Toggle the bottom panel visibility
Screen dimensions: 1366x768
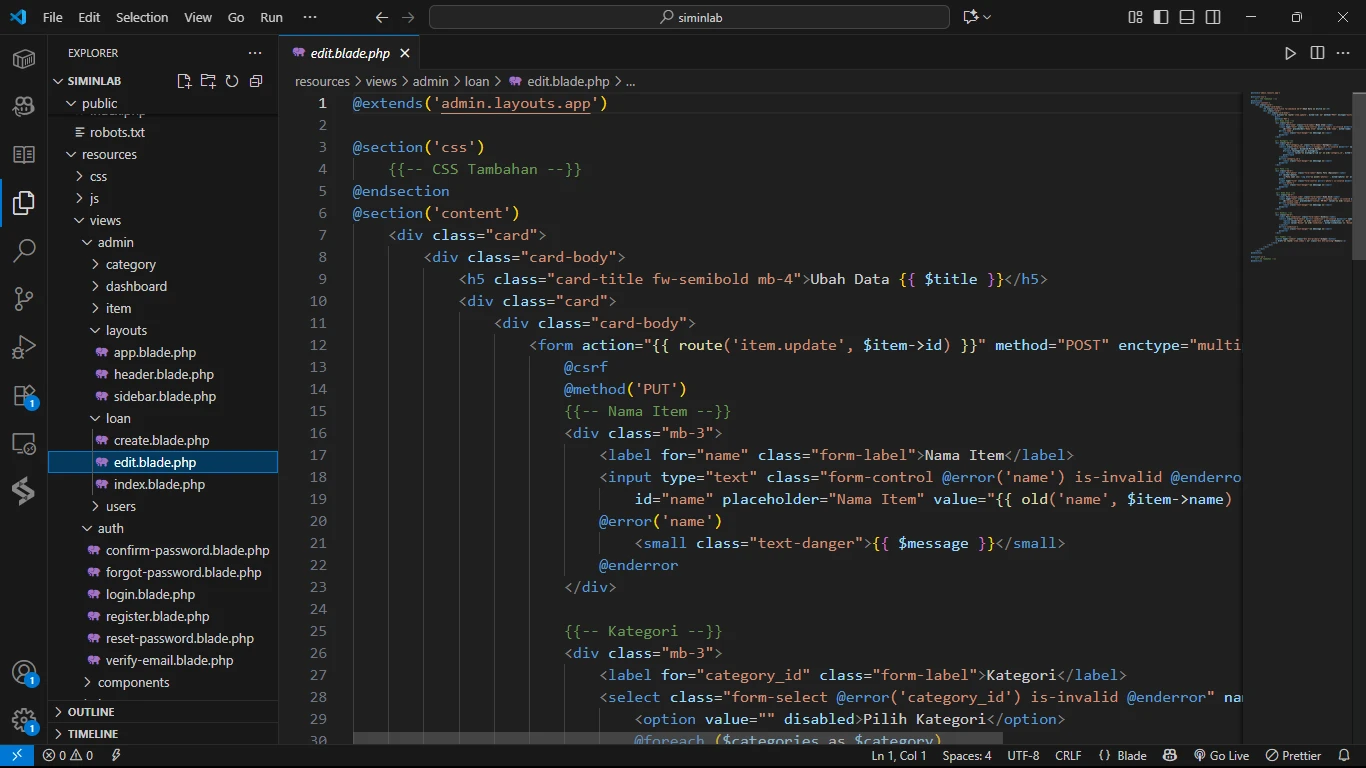click(x=1187, y=17)
